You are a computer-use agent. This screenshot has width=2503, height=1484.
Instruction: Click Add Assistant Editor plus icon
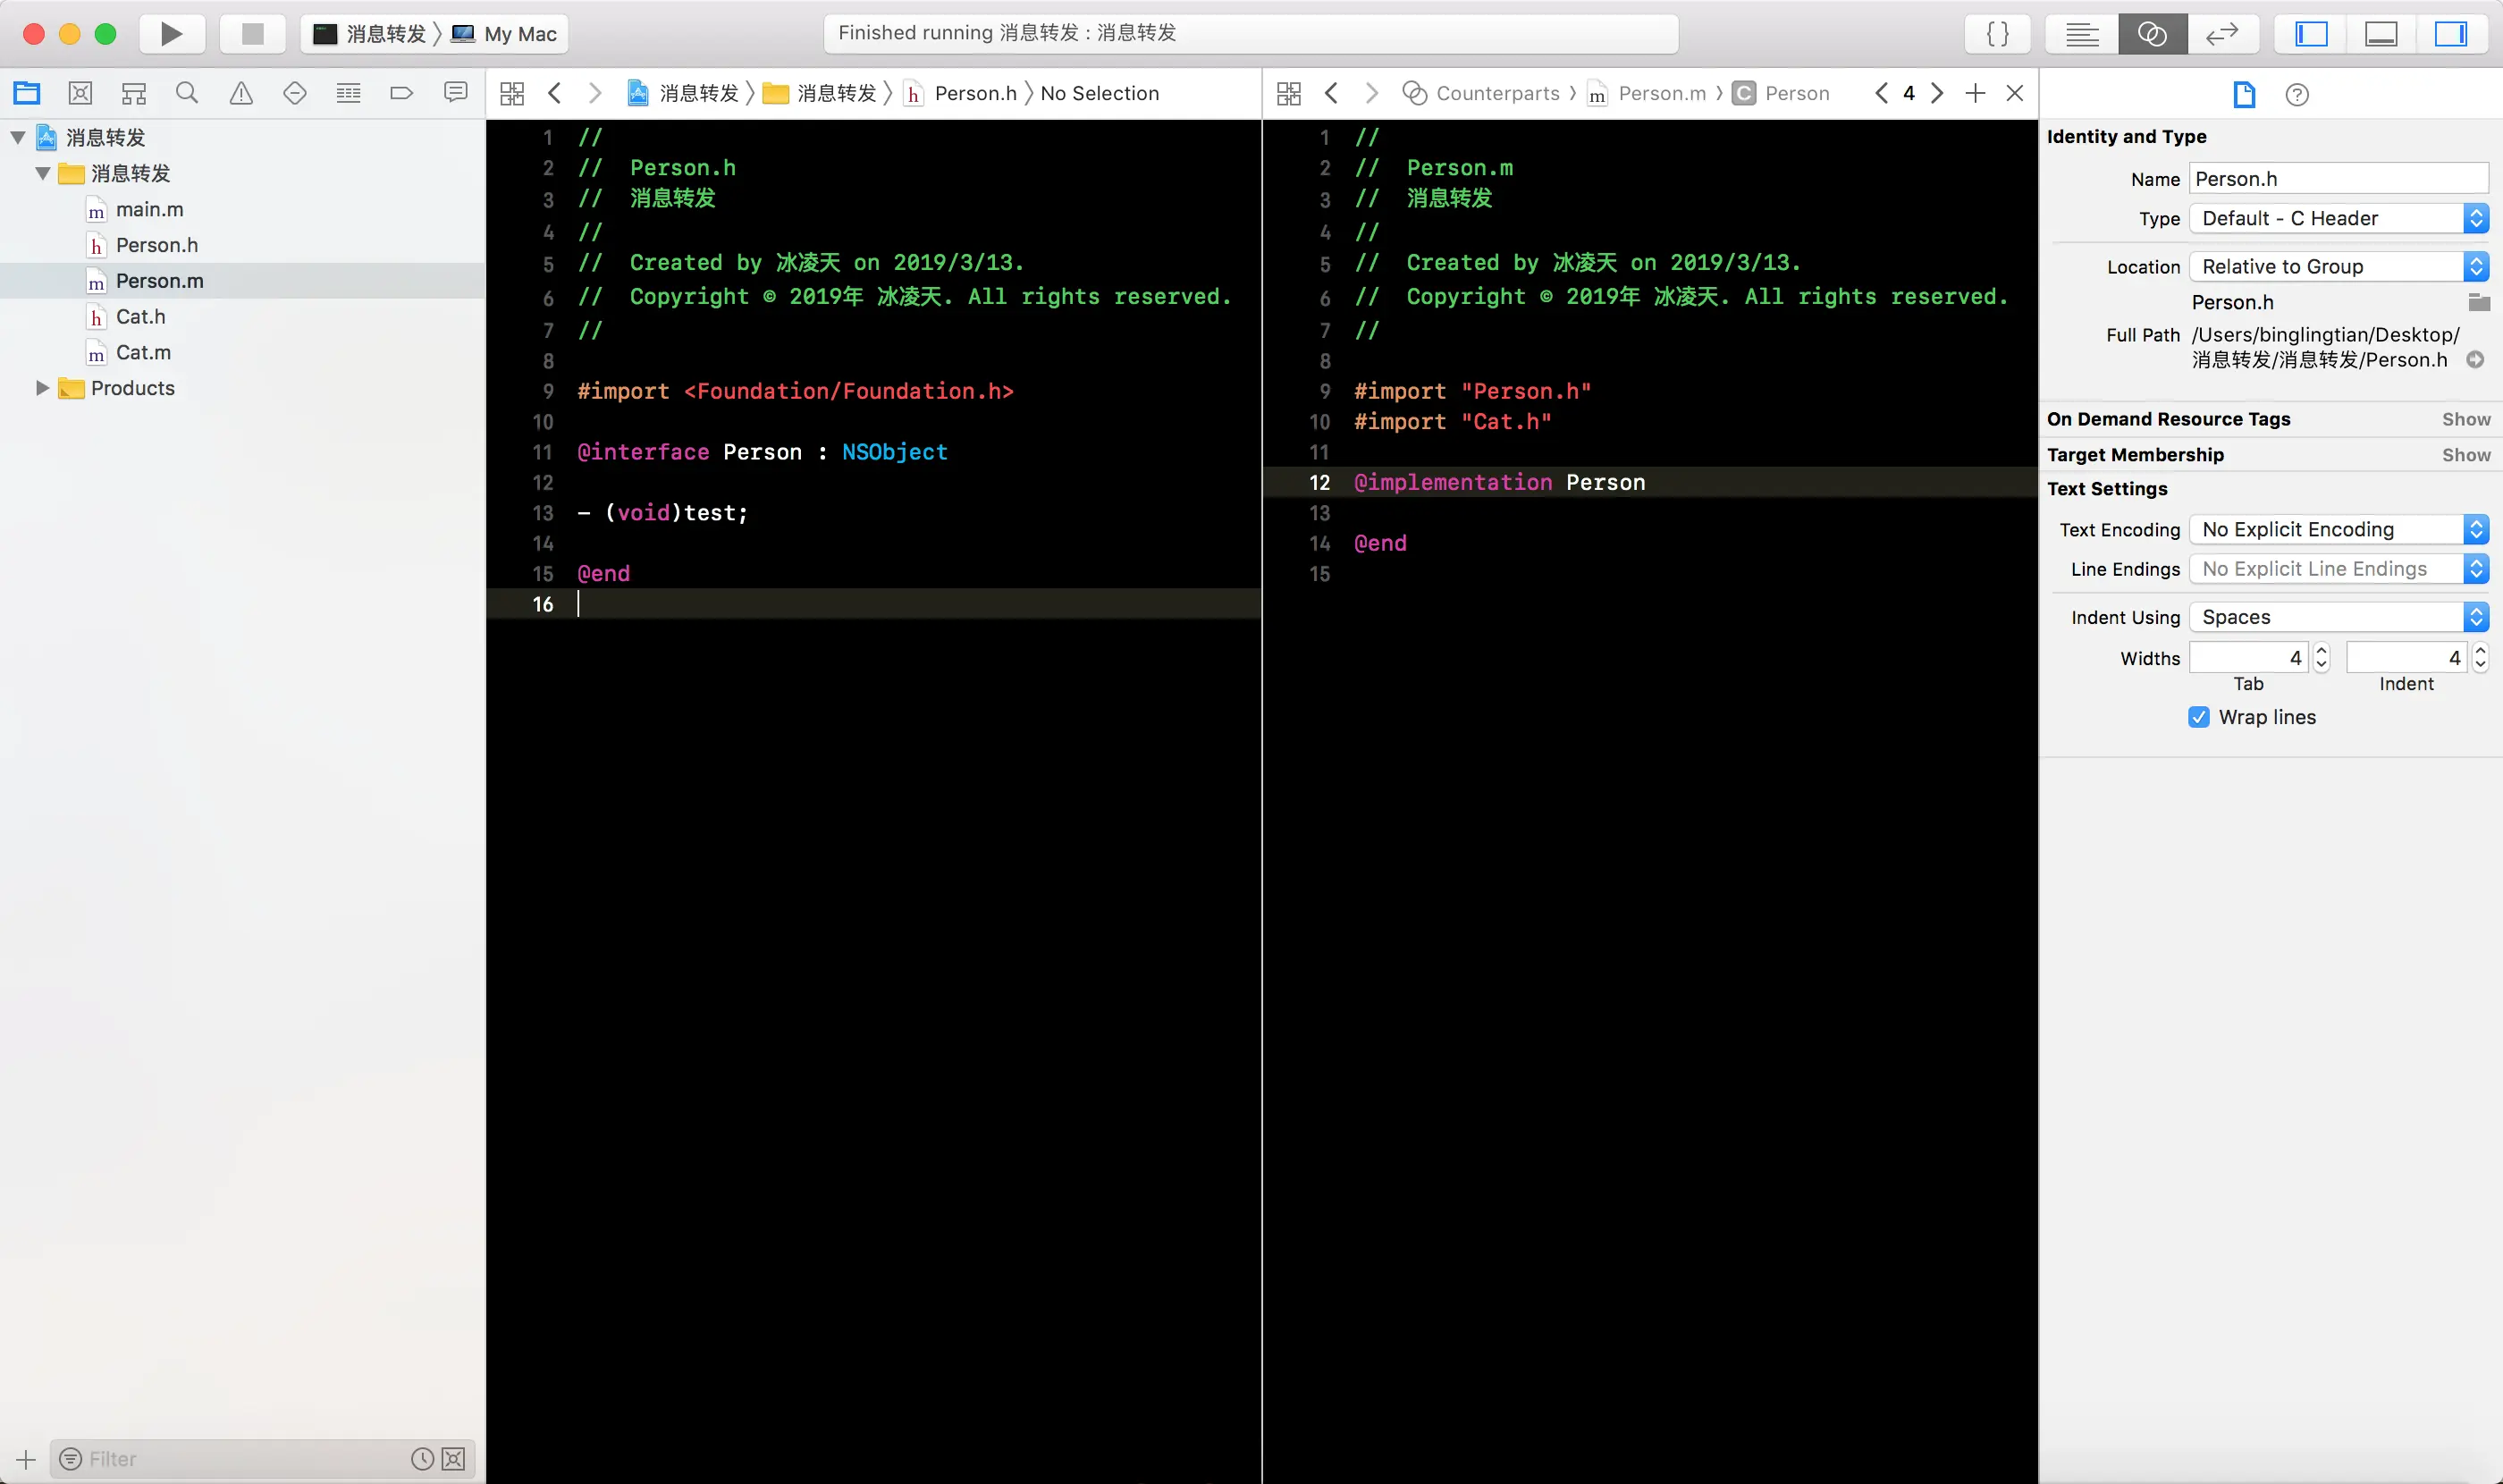tap(1975, 93)
